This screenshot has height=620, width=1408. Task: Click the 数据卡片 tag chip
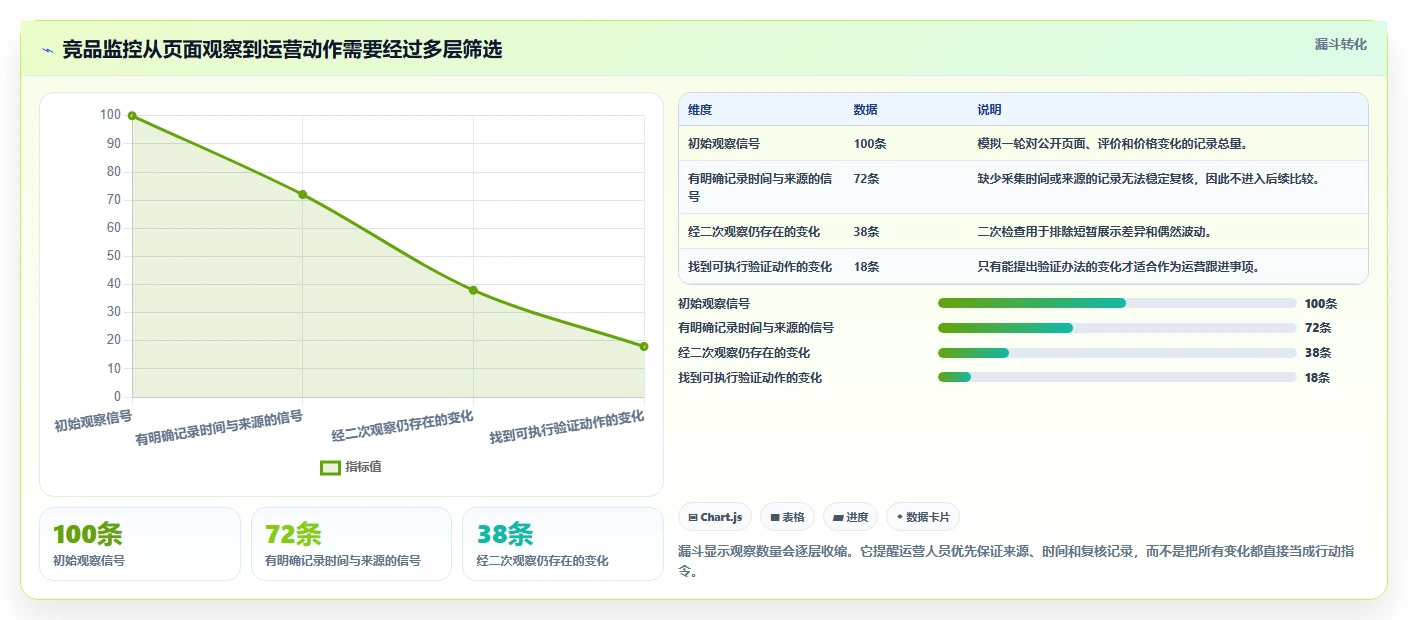pyautogui.click(x=923, y=517)
